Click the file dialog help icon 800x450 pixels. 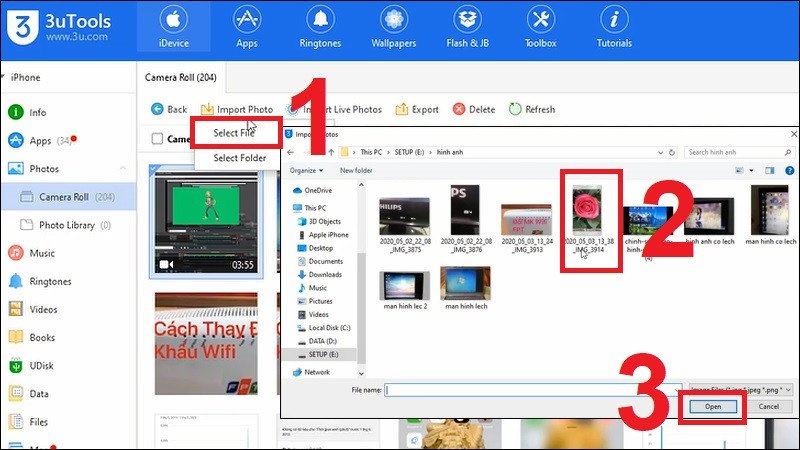pyautogui.click(x=789, y=170)
